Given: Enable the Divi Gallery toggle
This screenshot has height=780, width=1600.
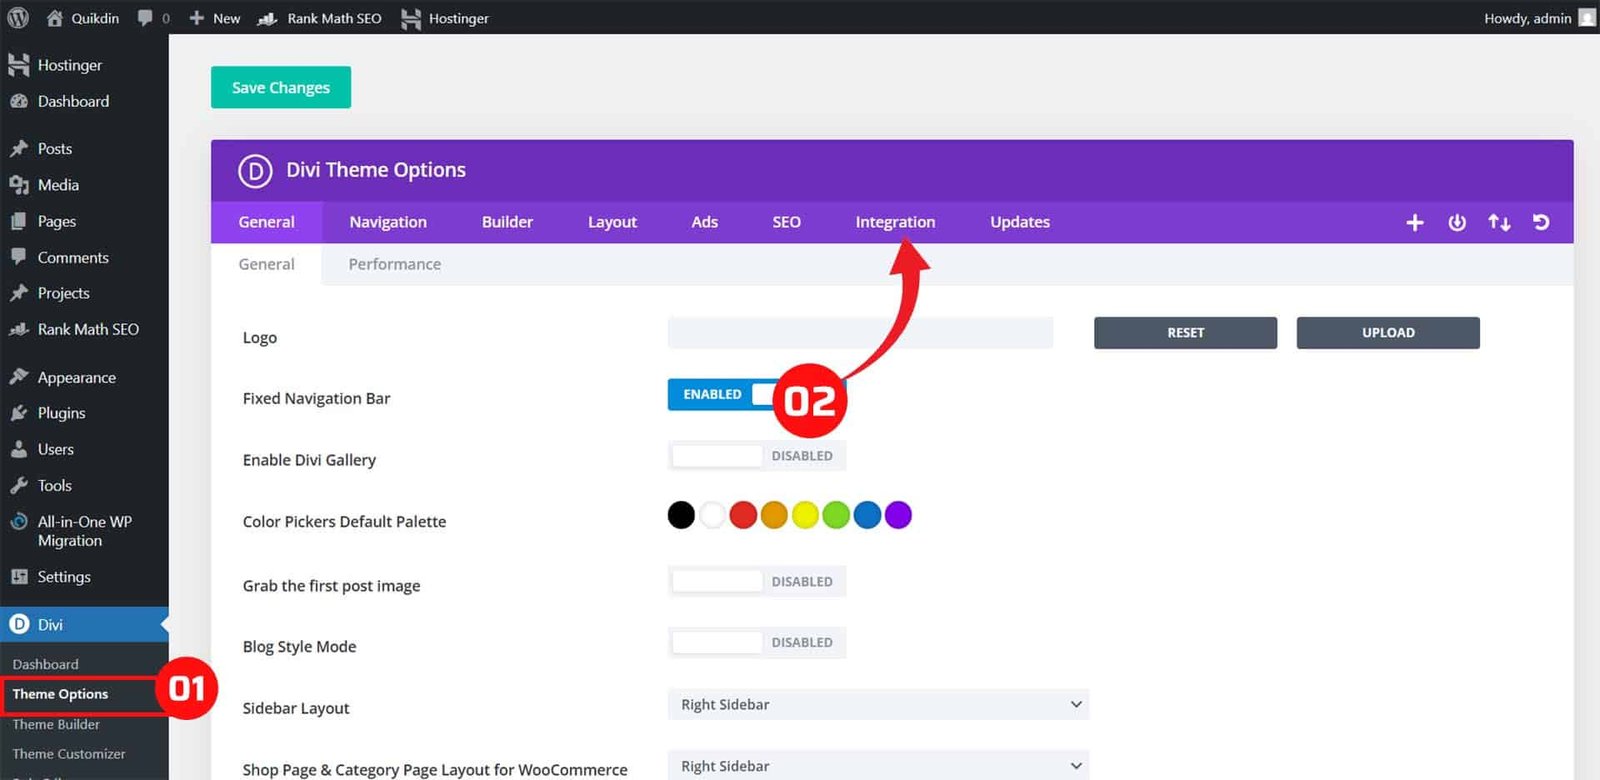Looking at the screenshot, I should pyautogui.click(x=757, y=456).
